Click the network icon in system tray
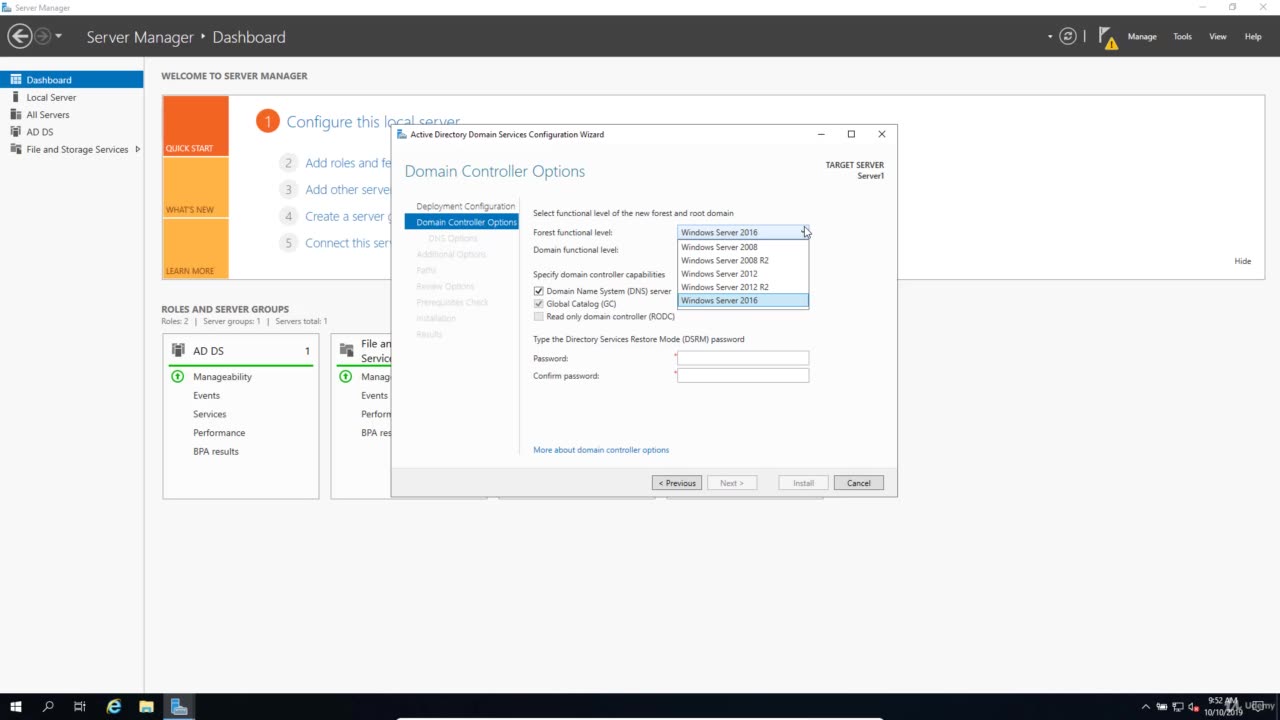This screenshot has width=1280, height=720. point(1177,707)
